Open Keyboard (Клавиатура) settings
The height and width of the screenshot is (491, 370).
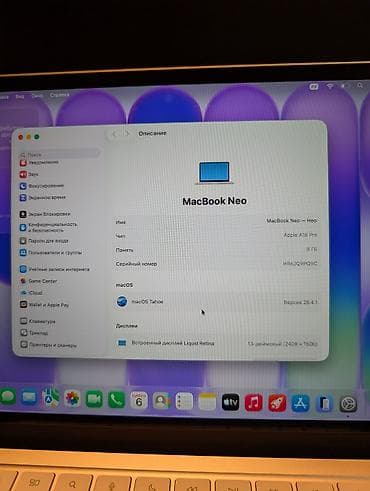38,321
